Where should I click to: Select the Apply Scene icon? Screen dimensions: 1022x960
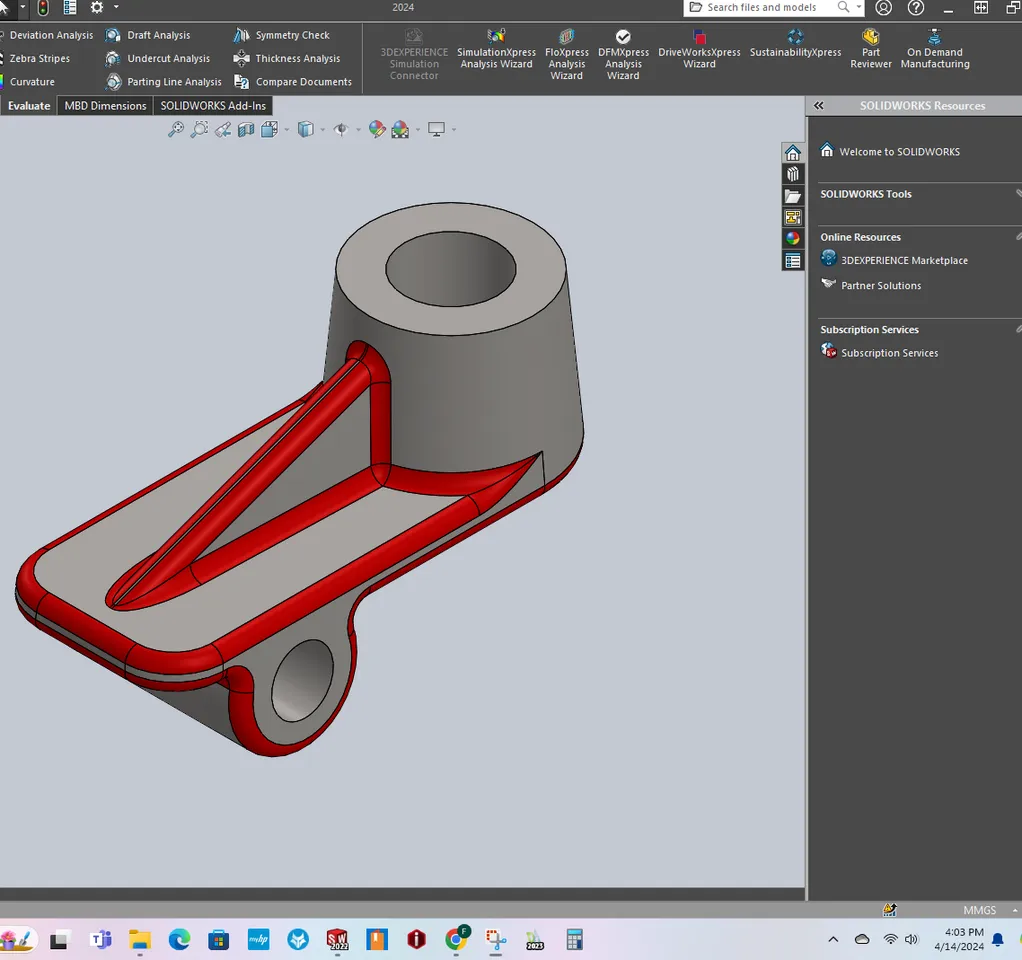[399, 129]
